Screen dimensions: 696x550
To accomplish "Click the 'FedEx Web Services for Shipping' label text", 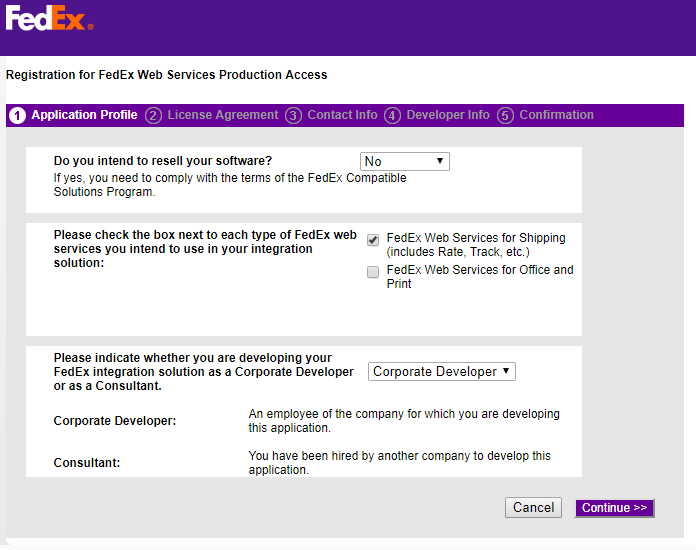I will (476, 245).
